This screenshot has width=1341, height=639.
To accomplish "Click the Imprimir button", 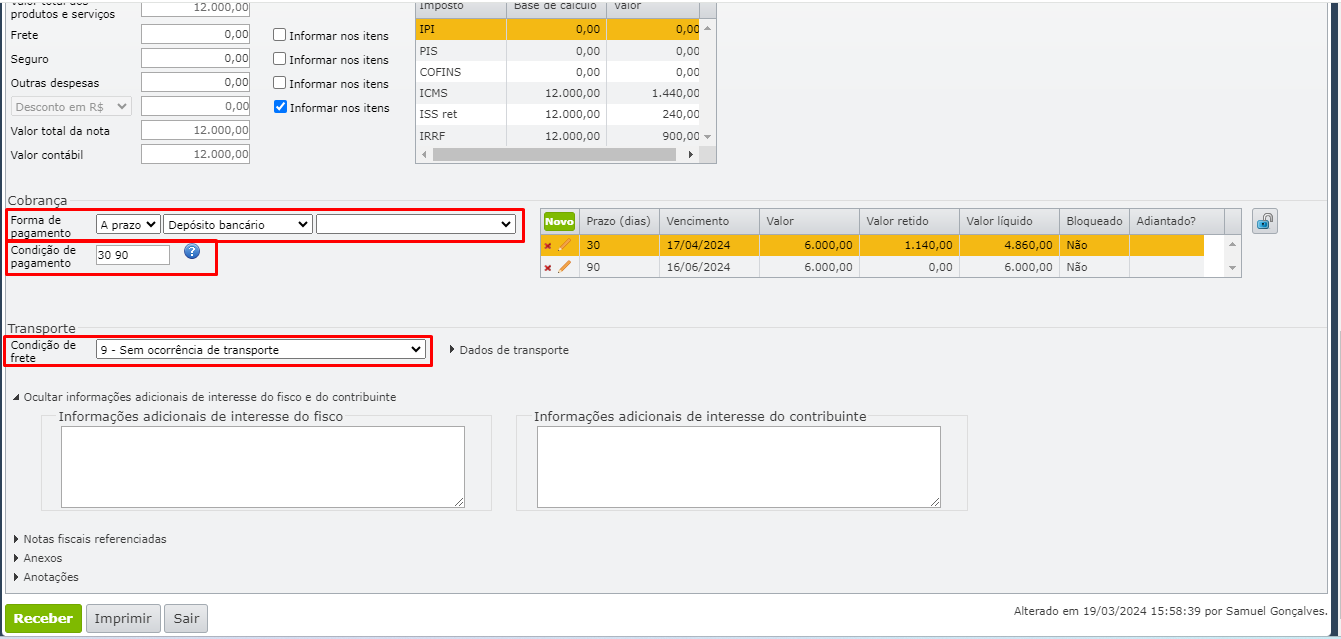I will coord(123,619).
